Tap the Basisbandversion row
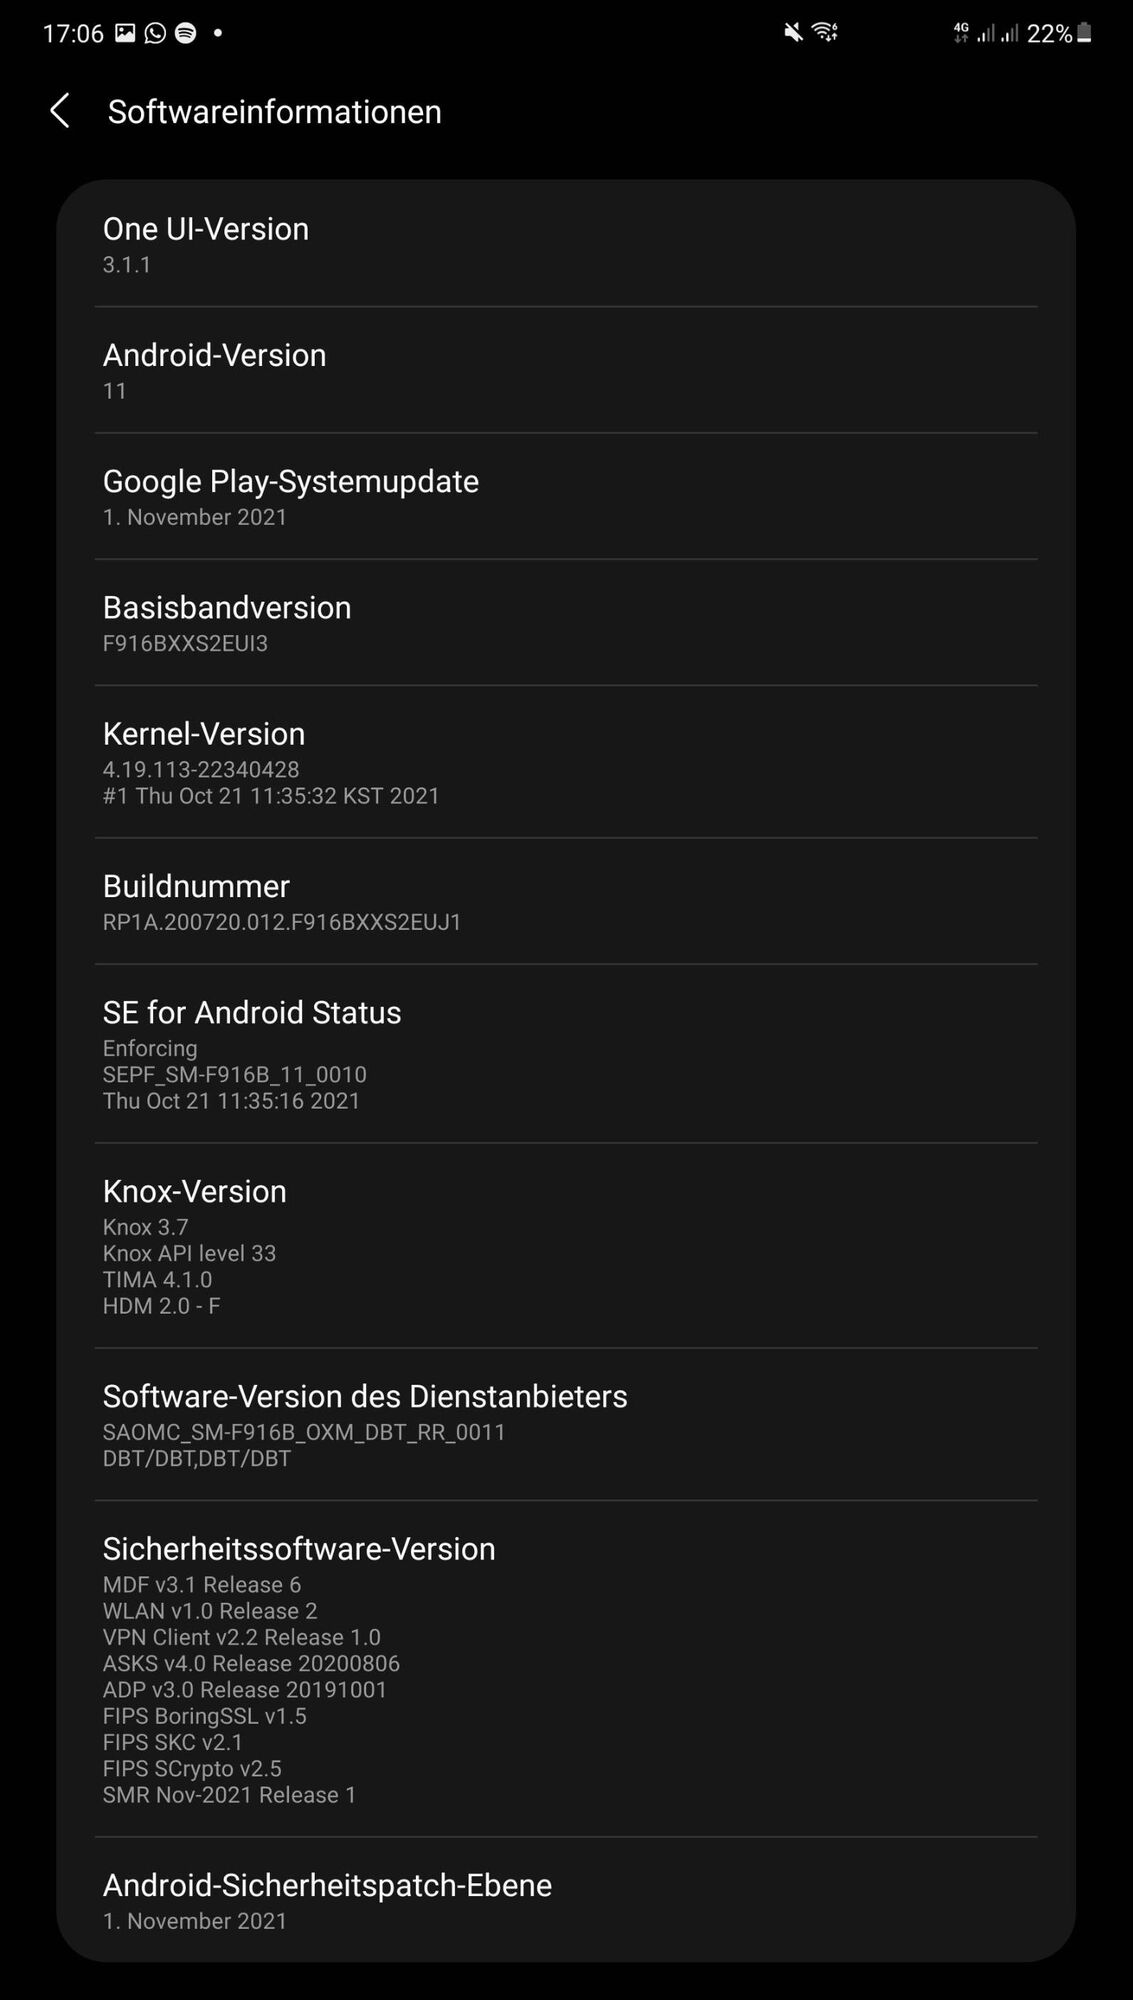1133x2000 pixels. pyautogui.click(x=565, y=622)
